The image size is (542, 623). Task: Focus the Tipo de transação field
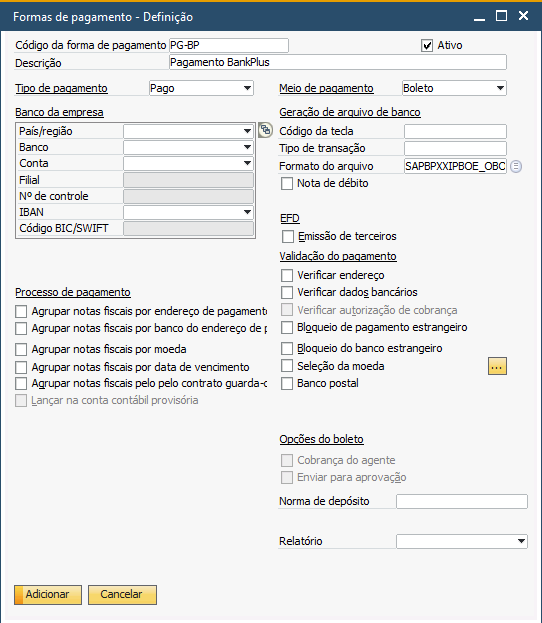[x=455, y=148]
